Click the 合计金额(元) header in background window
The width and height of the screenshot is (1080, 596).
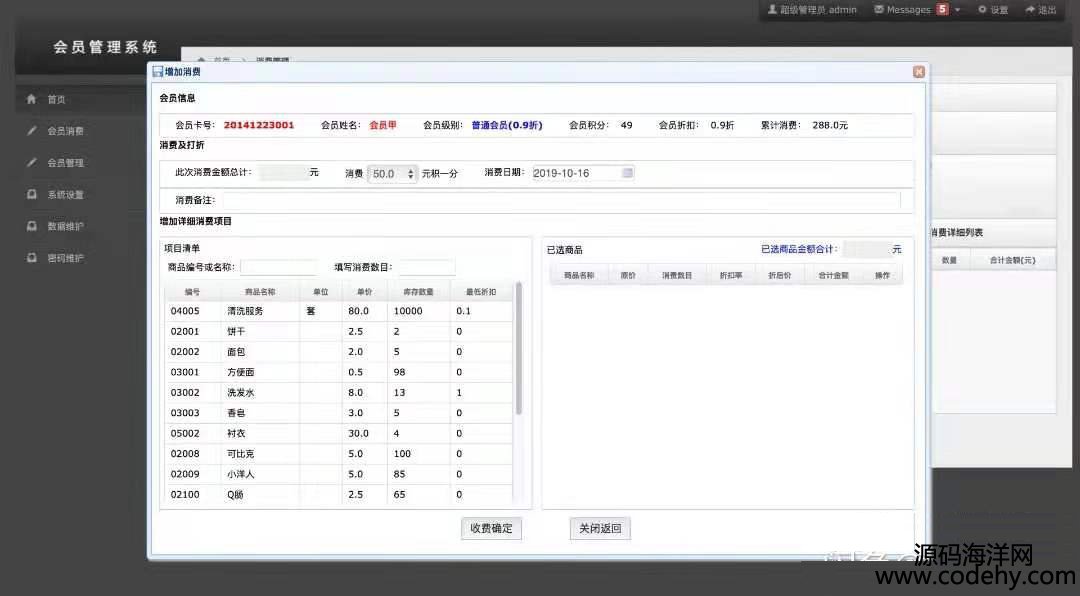tap(1012, 260)
